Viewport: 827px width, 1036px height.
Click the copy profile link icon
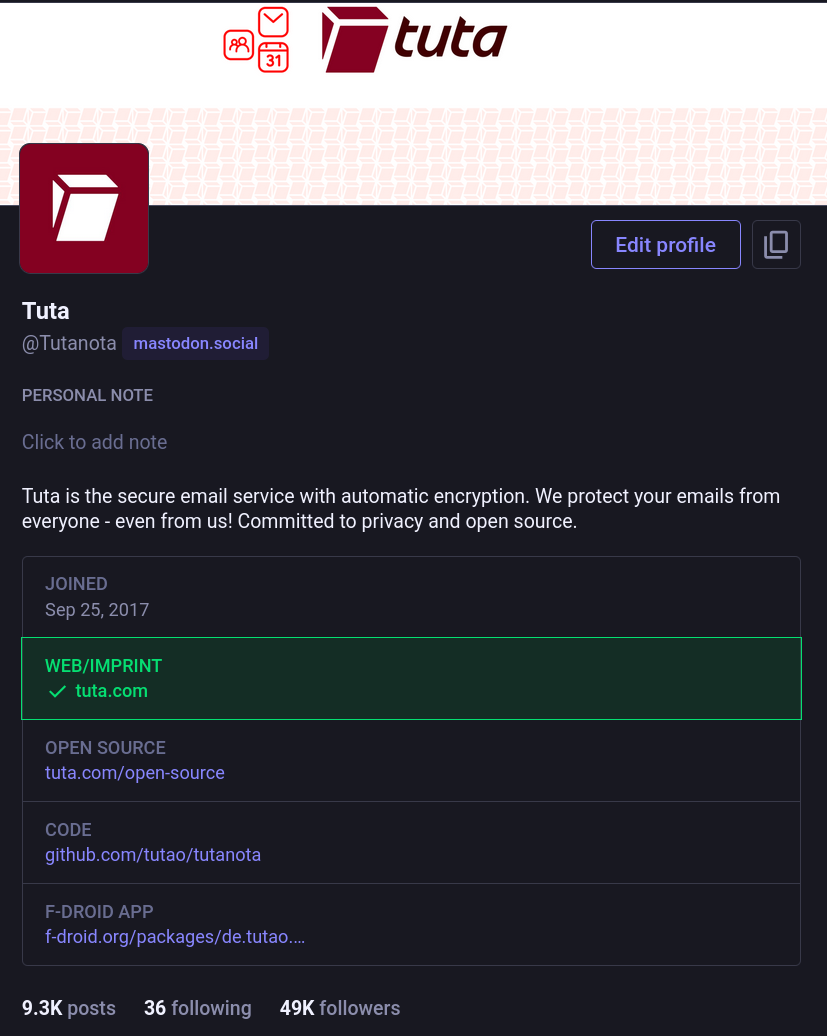776,245
